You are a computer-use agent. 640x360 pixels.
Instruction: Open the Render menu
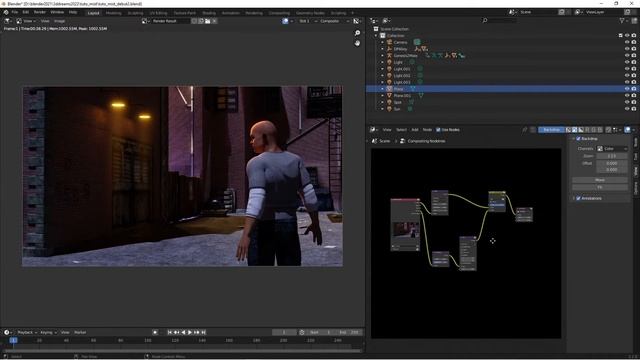pos(40,12)
